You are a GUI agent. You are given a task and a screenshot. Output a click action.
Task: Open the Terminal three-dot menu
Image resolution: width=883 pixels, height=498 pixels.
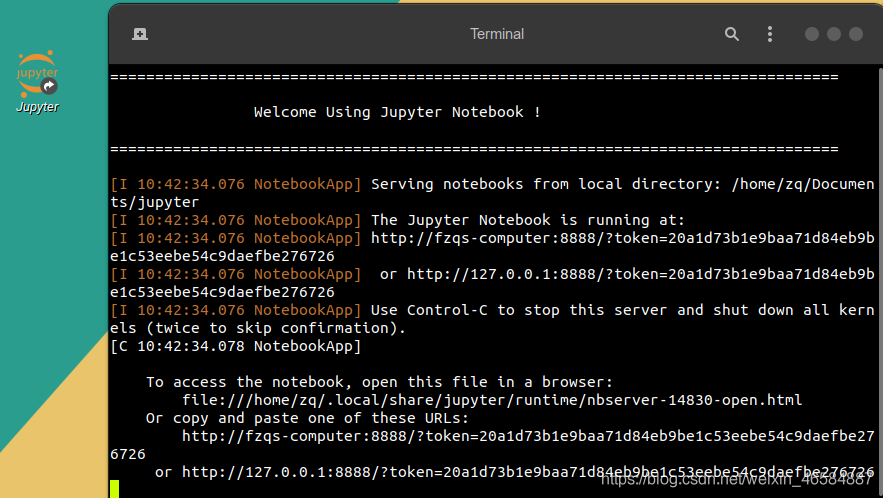pos(770,34)
